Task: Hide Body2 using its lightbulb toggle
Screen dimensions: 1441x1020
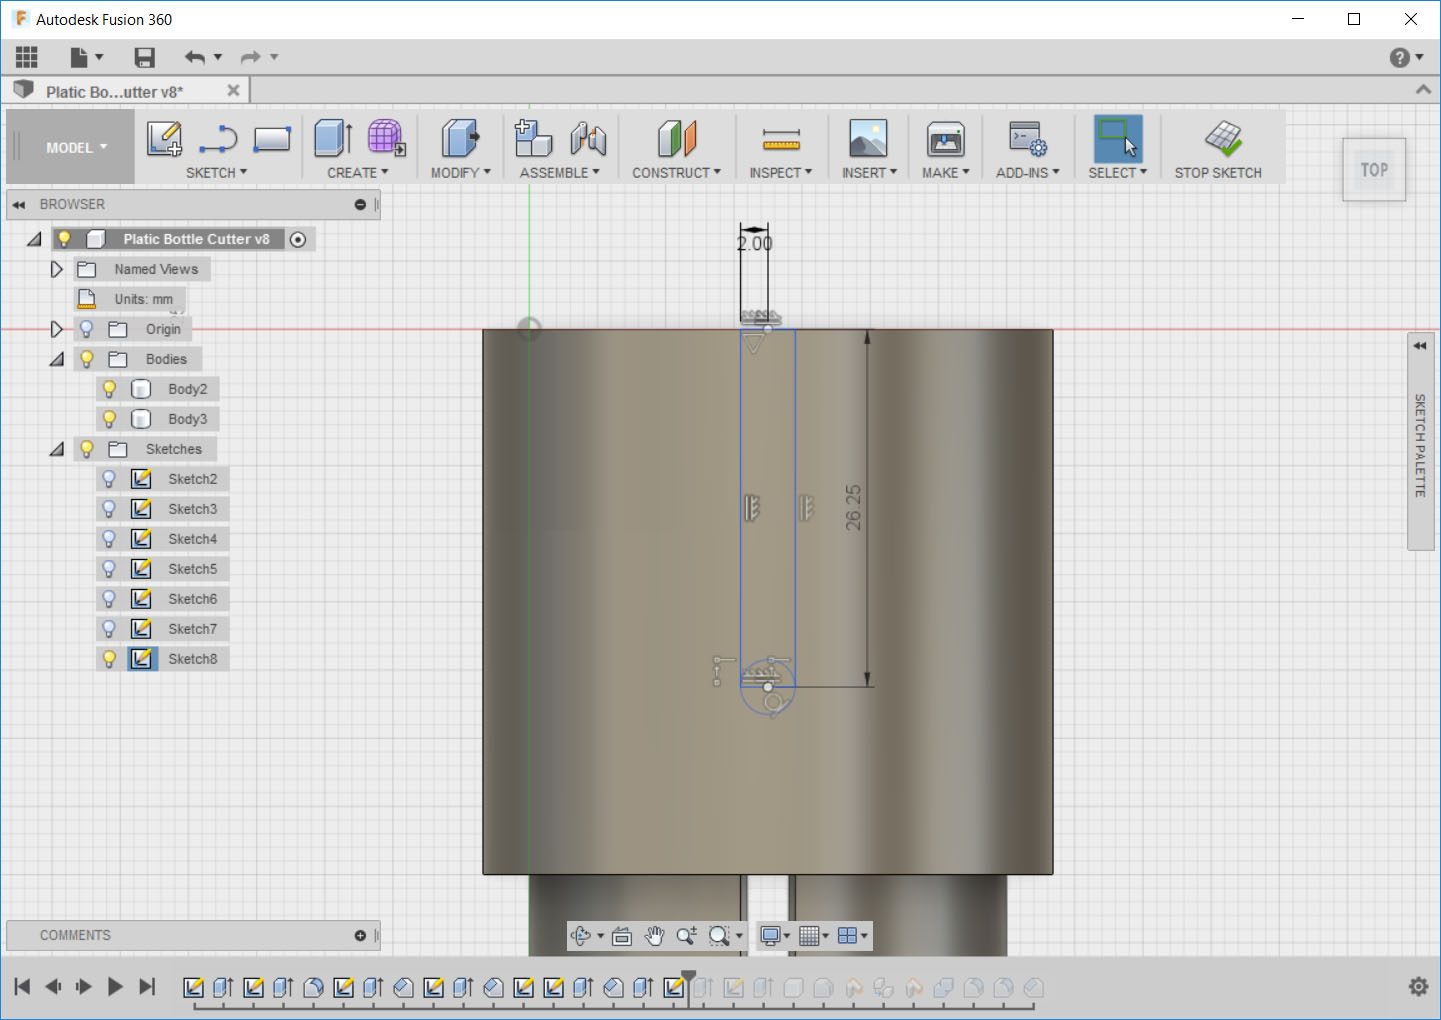Action: click(109, 388)
